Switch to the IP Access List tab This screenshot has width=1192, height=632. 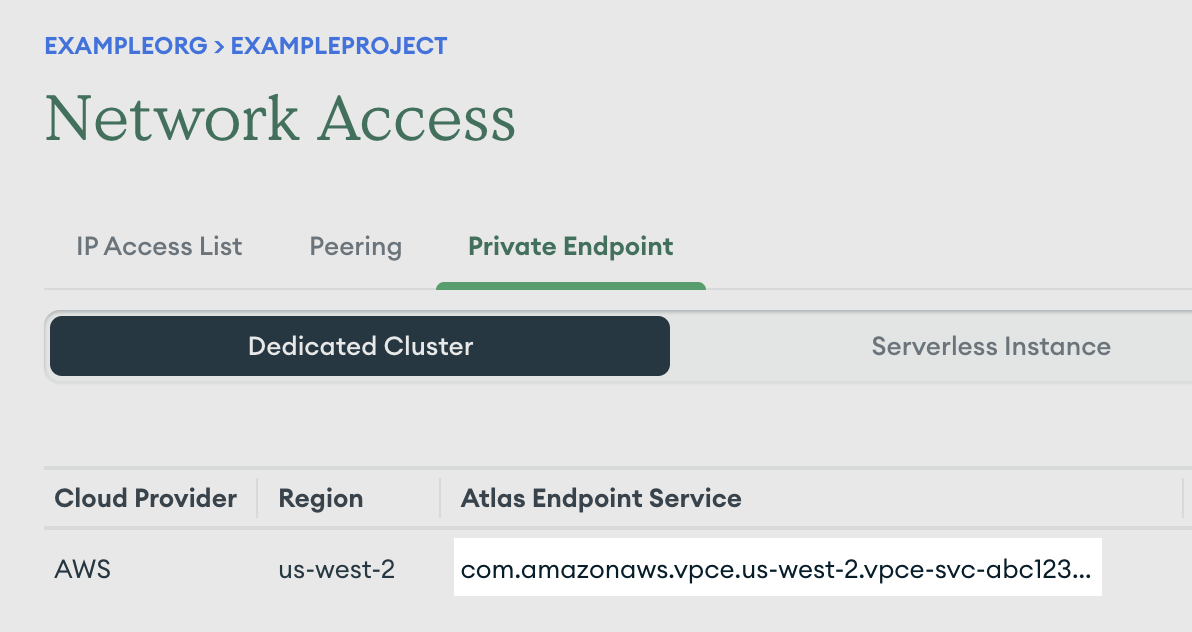click(x=159, y=246)
